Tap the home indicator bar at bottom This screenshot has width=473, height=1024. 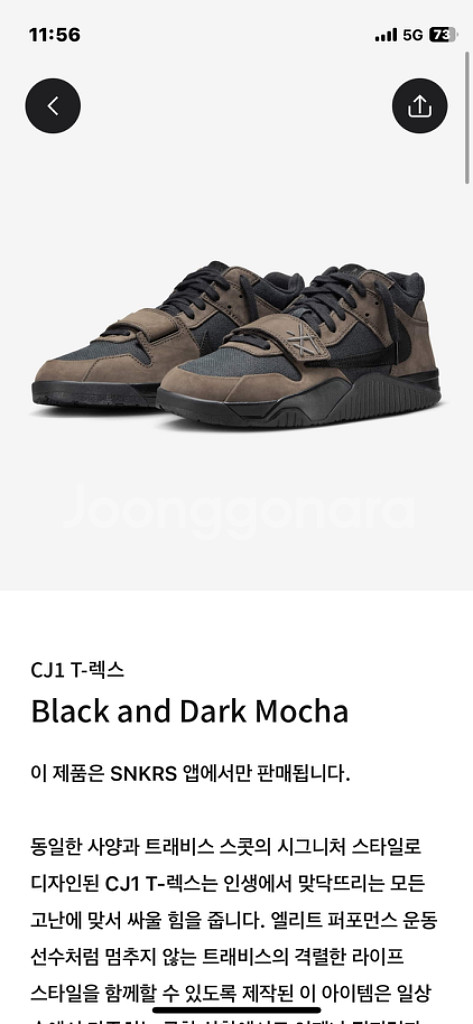tap(236, 1010)
